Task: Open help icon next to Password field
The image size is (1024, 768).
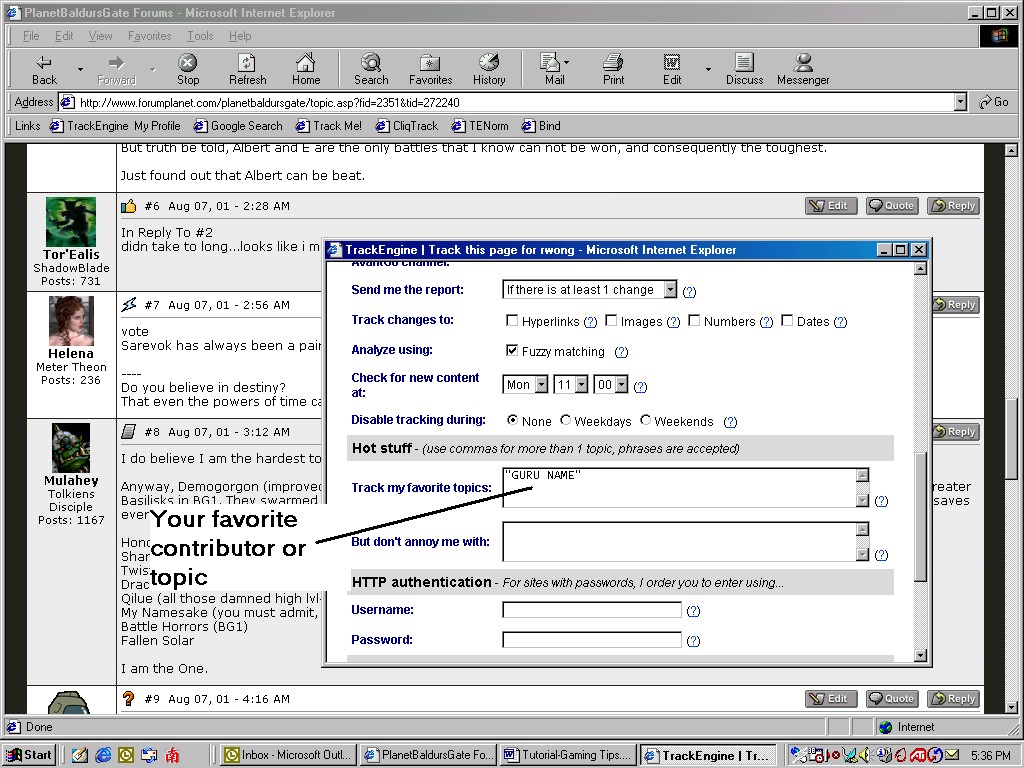Action: [x=693, y=641]
